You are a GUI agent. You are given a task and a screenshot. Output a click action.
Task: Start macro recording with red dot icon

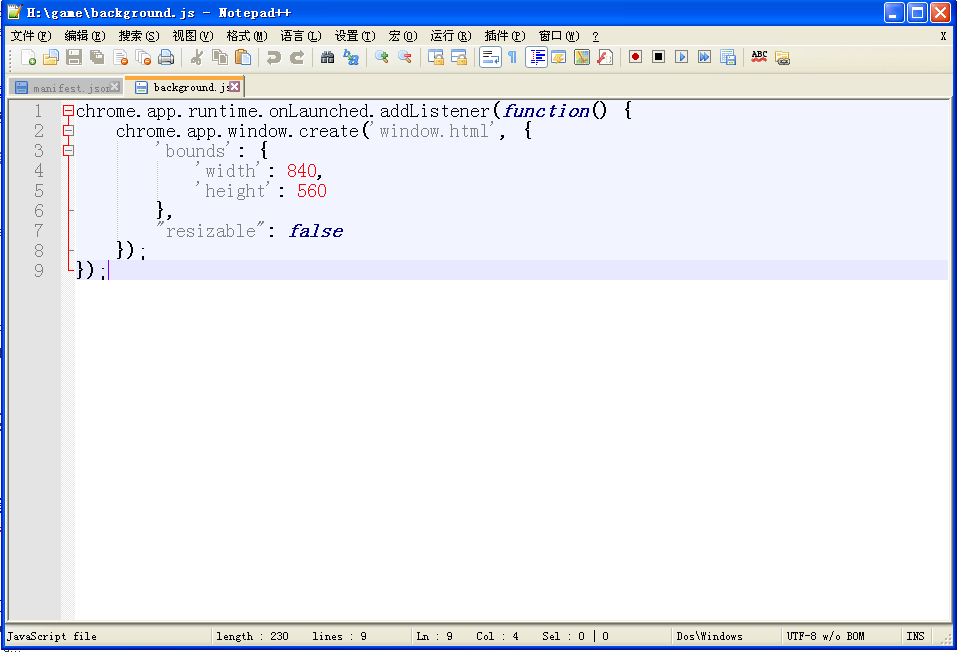pos(635,57)
